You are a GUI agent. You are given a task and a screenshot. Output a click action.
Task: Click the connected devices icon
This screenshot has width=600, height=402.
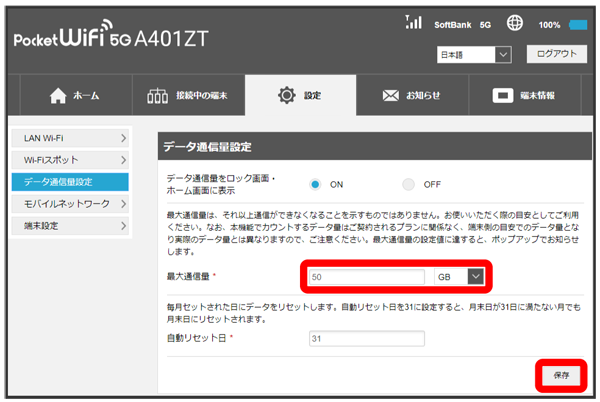(160, 96)
